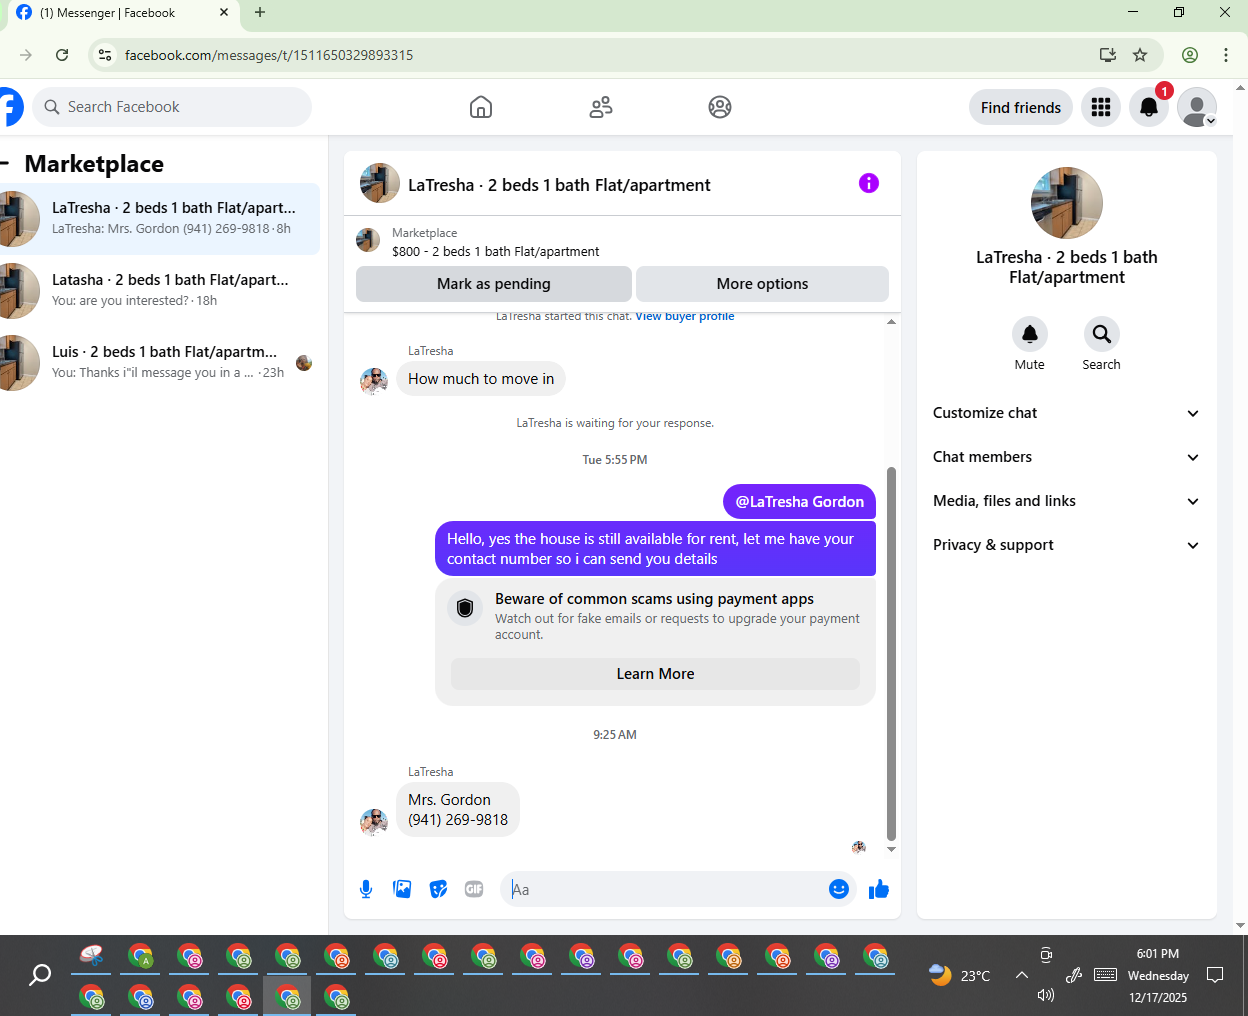Open the notifications bell
Viewport: 1248px width, 1016px height.
tap(1149, 107)
